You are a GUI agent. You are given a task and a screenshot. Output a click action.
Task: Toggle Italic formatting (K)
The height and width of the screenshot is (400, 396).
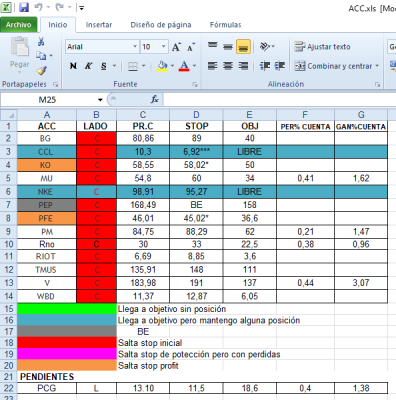[88, 66]
